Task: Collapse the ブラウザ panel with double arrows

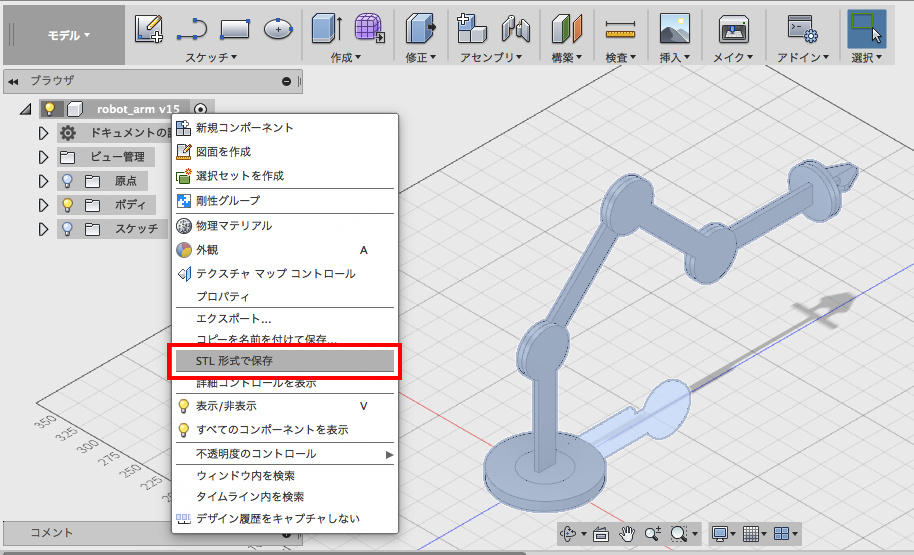Action: (13, 82)
